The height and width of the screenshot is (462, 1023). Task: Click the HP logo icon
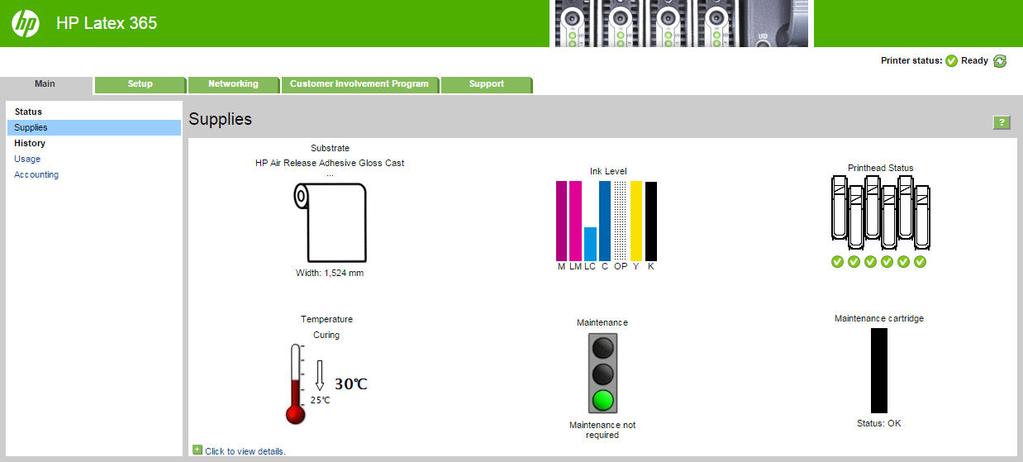(x=25, y=24)
